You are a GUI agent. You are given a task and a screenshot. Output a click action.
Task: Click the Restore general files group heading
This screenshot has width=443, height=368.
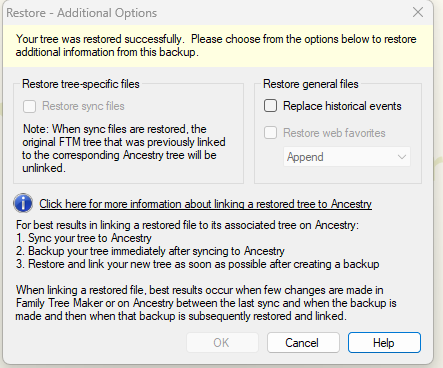coord(311,84)
